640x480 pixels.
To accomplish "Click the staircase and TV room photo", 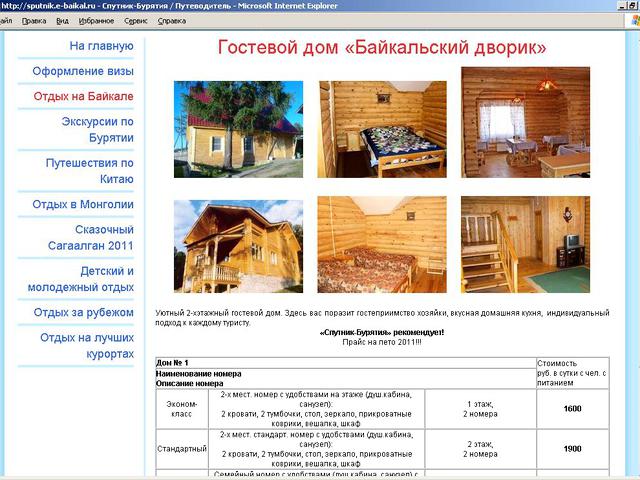I will pyautogui.click(x=526, y=244).
